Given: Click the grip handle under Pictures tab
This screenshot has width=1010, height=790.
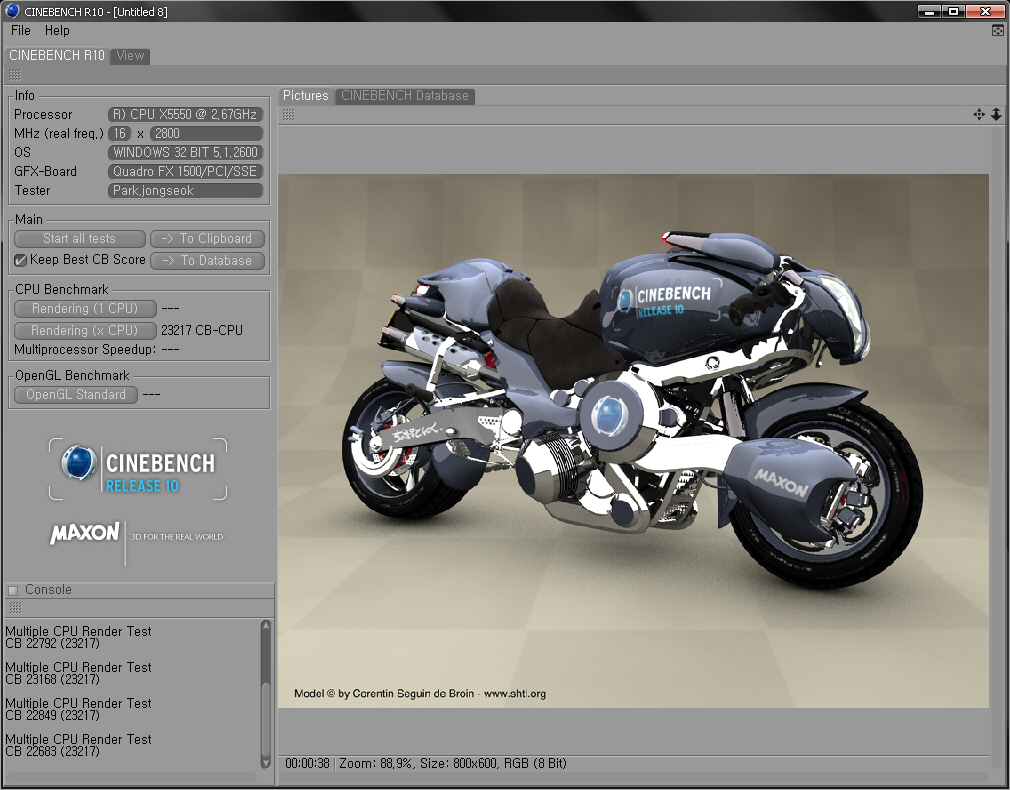Looking at the screenshot, I should point(289,115).
